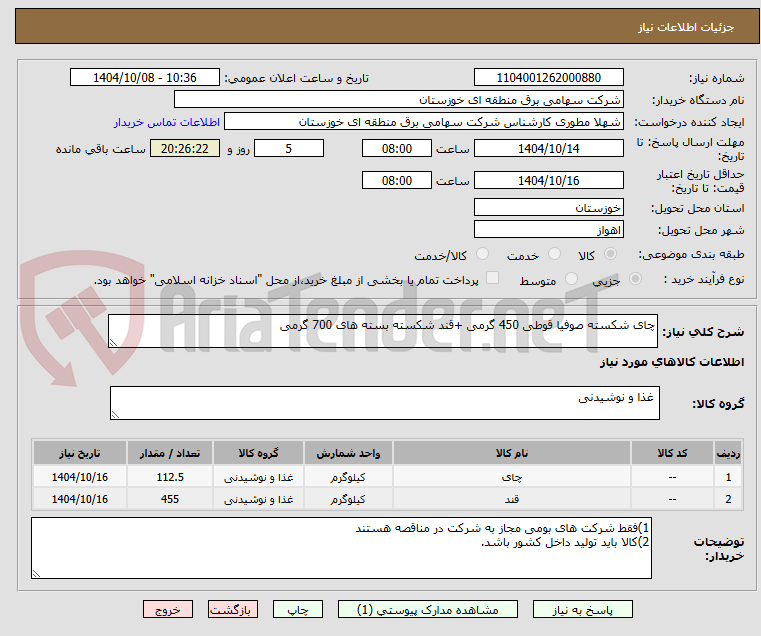Click the غذا و نوشیدنی group in the قند row
Viewport: 761px width, 636px height.
pos(258,499)
